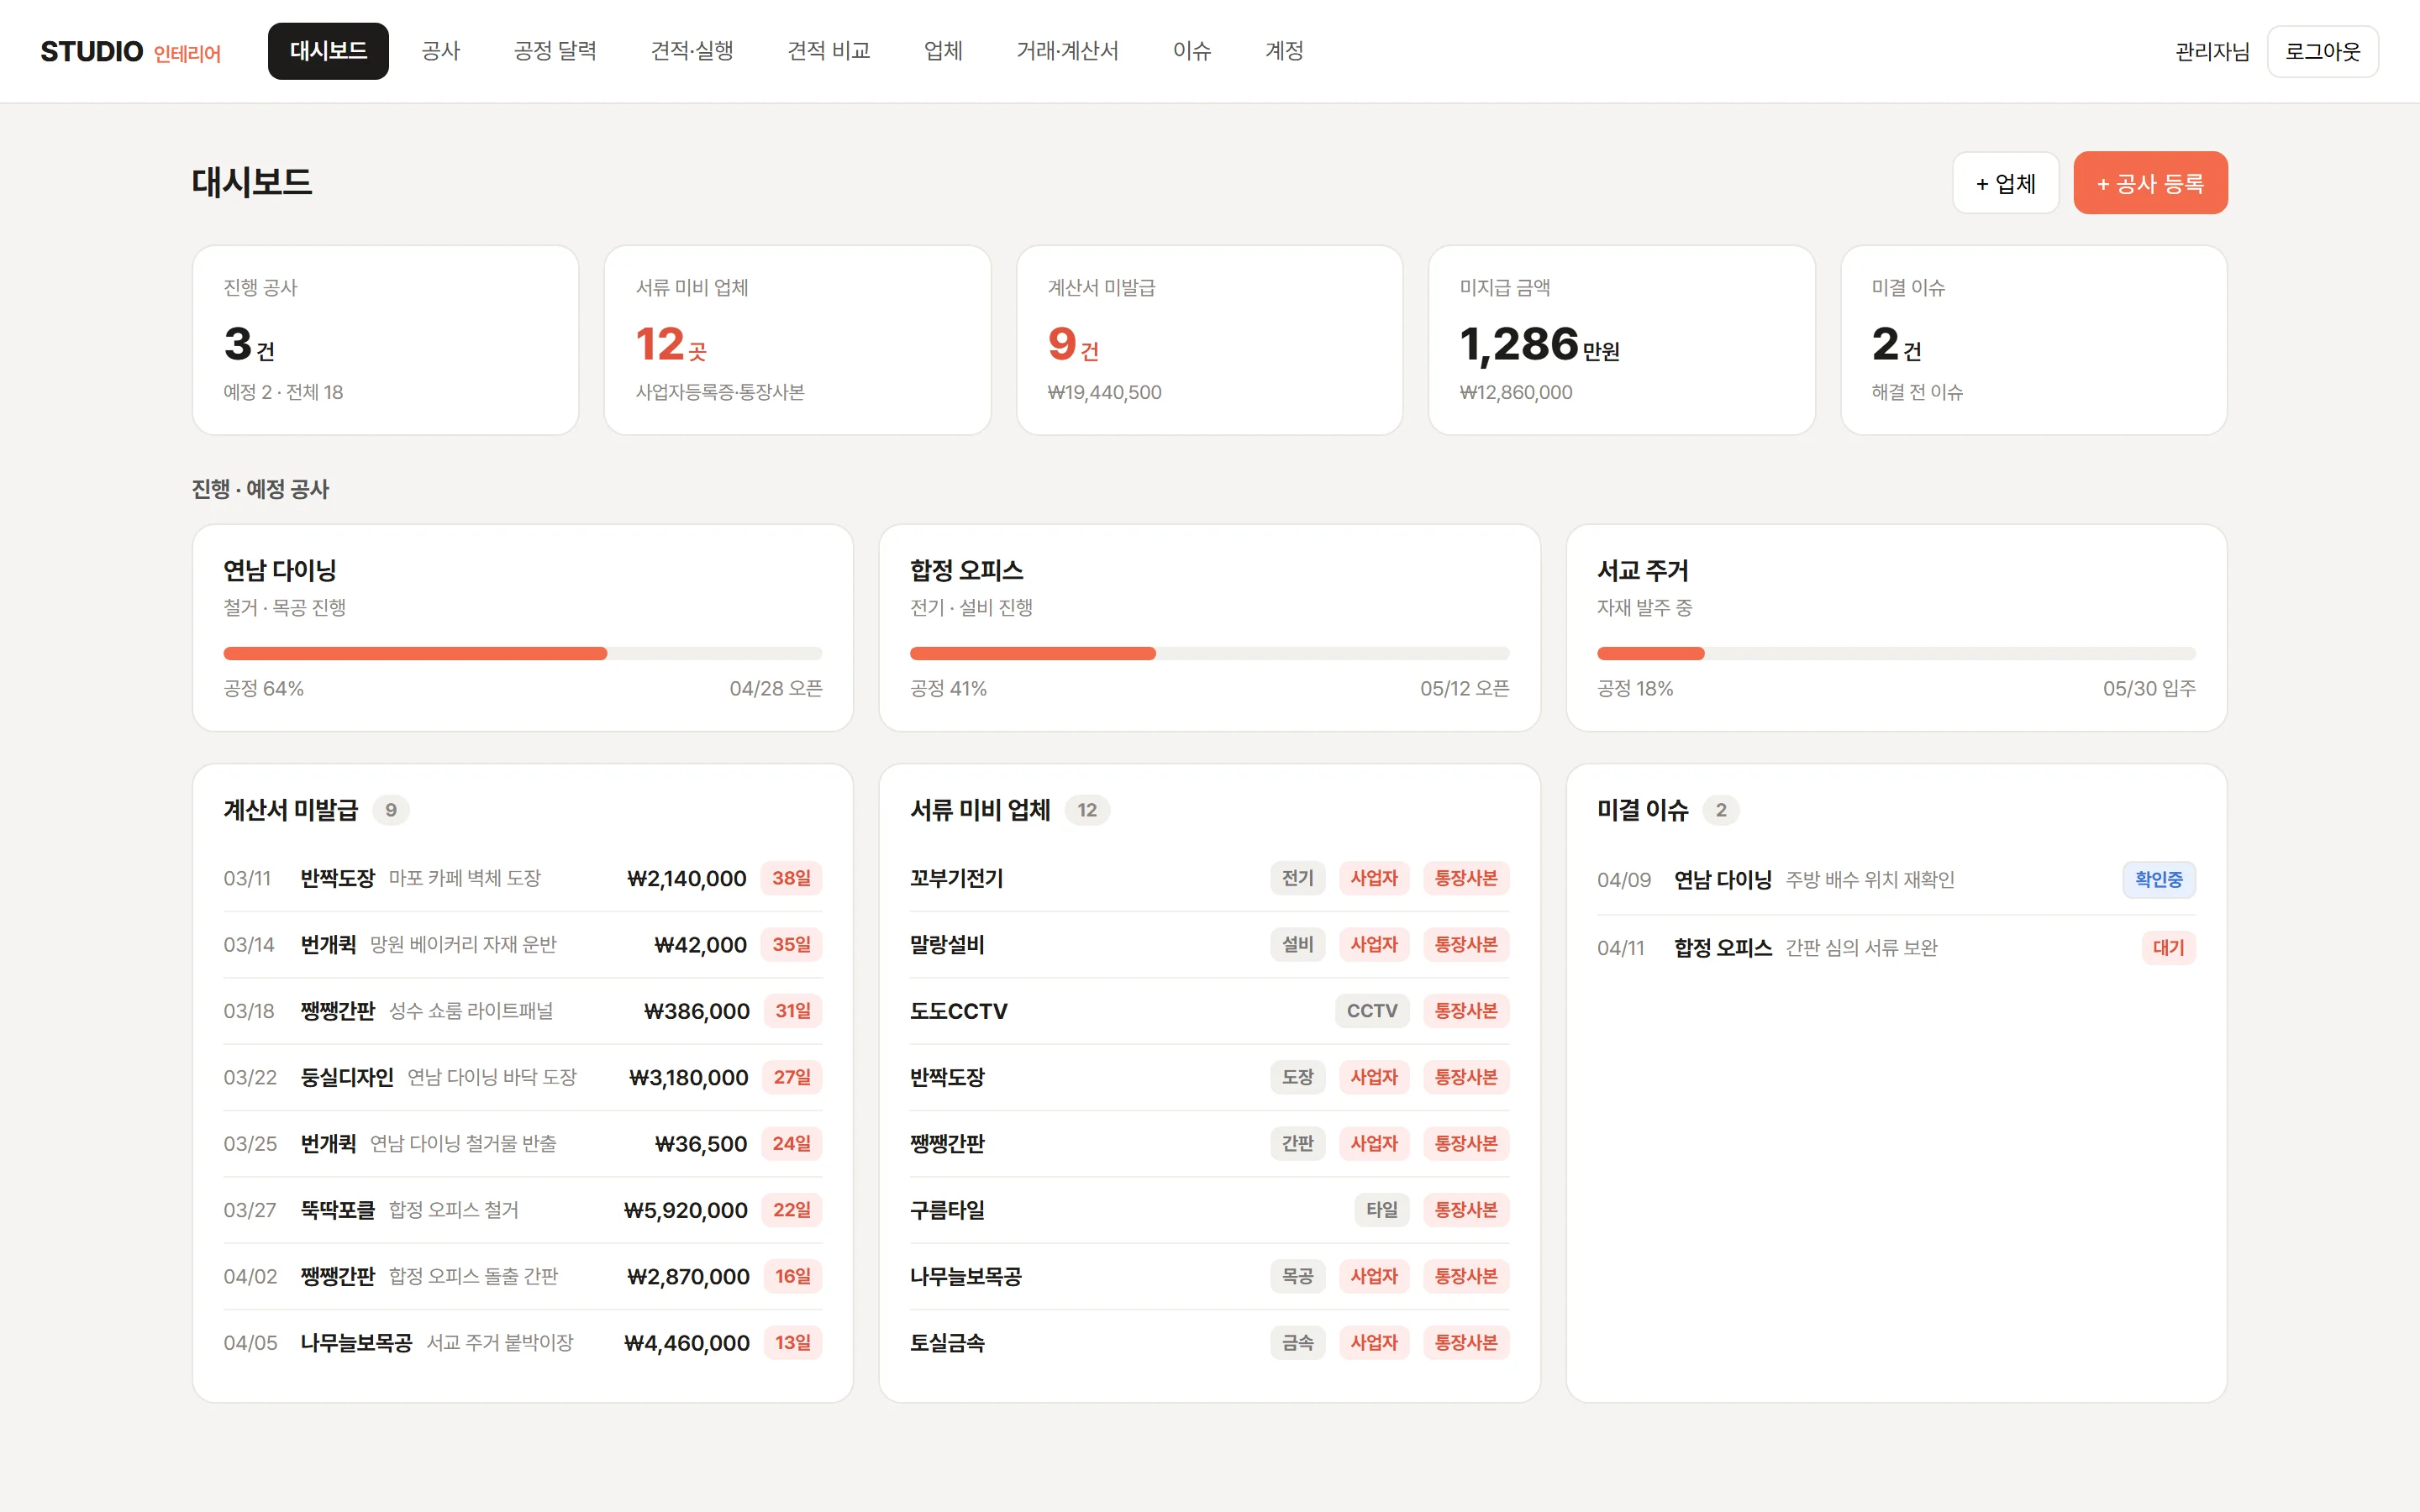The image size is (2420, 1512).
Task: Open the 공정 달력 menu
Action: [x=555, y=51]
